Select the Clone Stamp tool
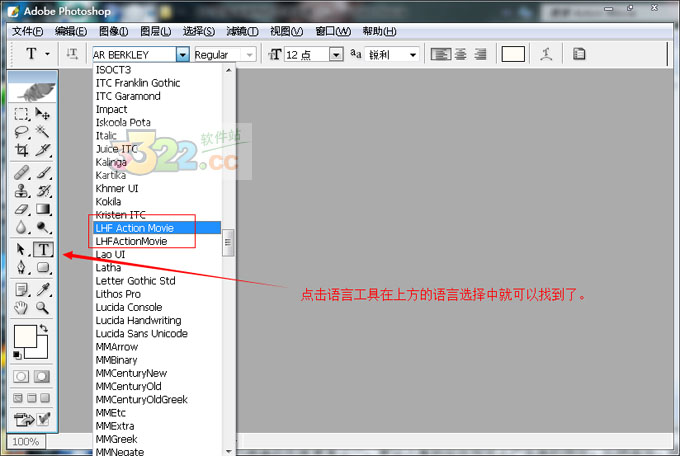 tap(21, 191)
